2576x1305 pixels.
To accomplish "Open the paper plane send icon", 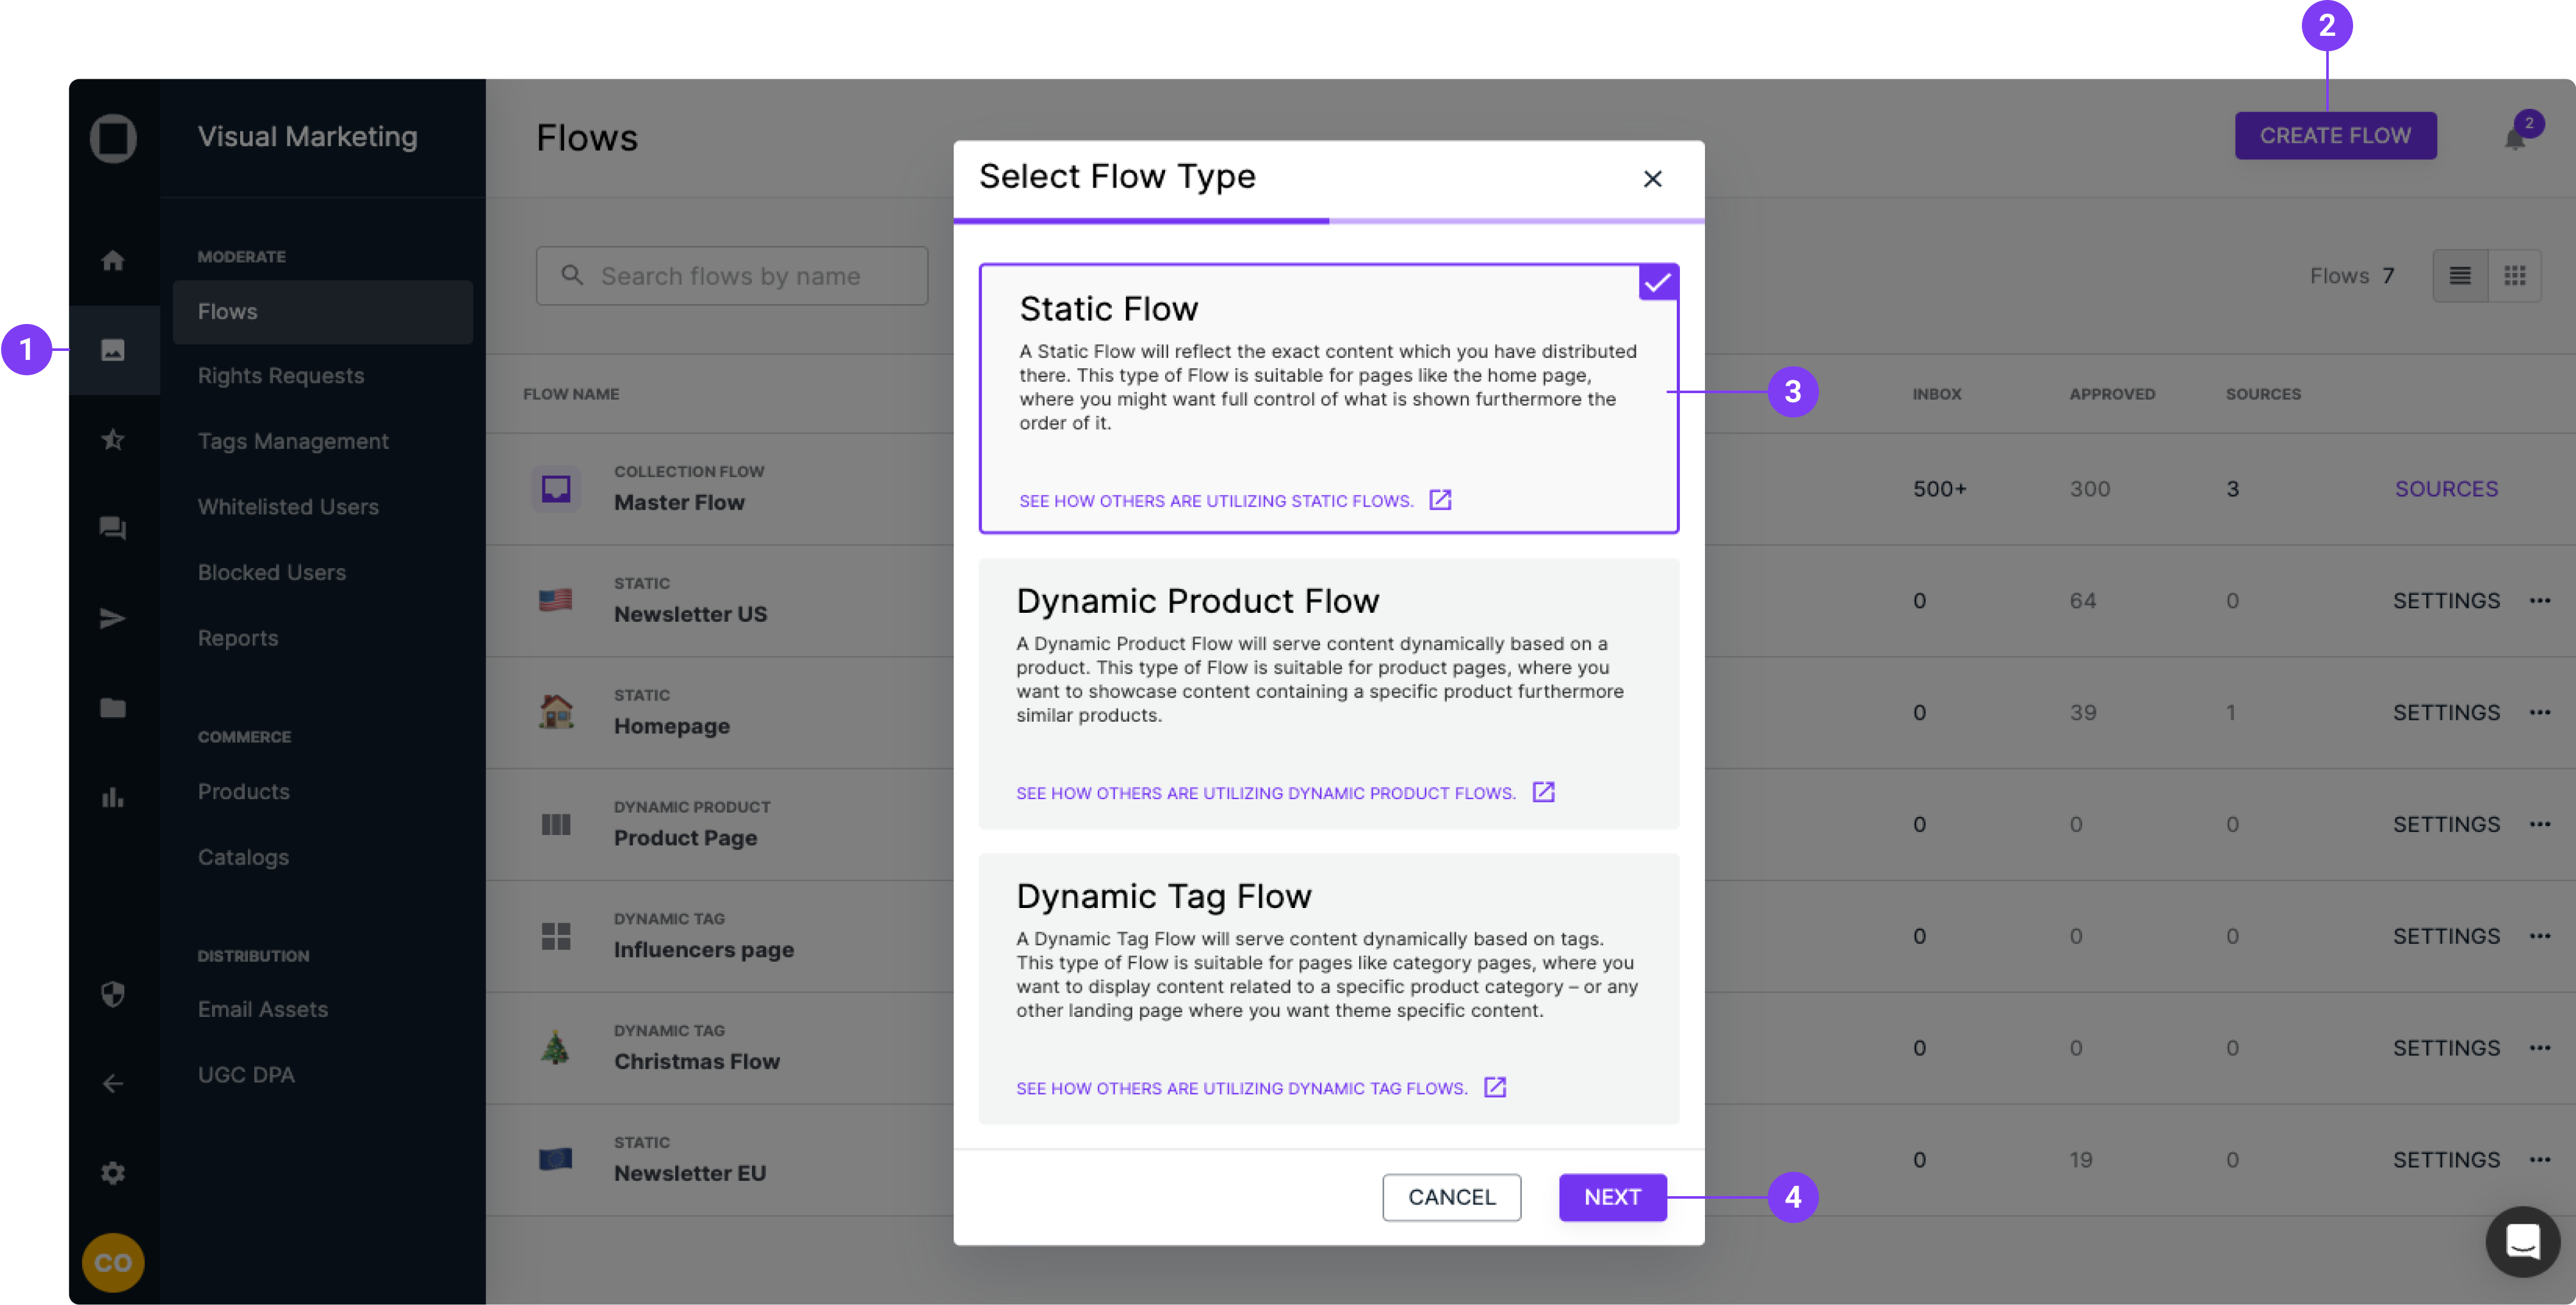I will pyautogui.click(x=113, y=618).
